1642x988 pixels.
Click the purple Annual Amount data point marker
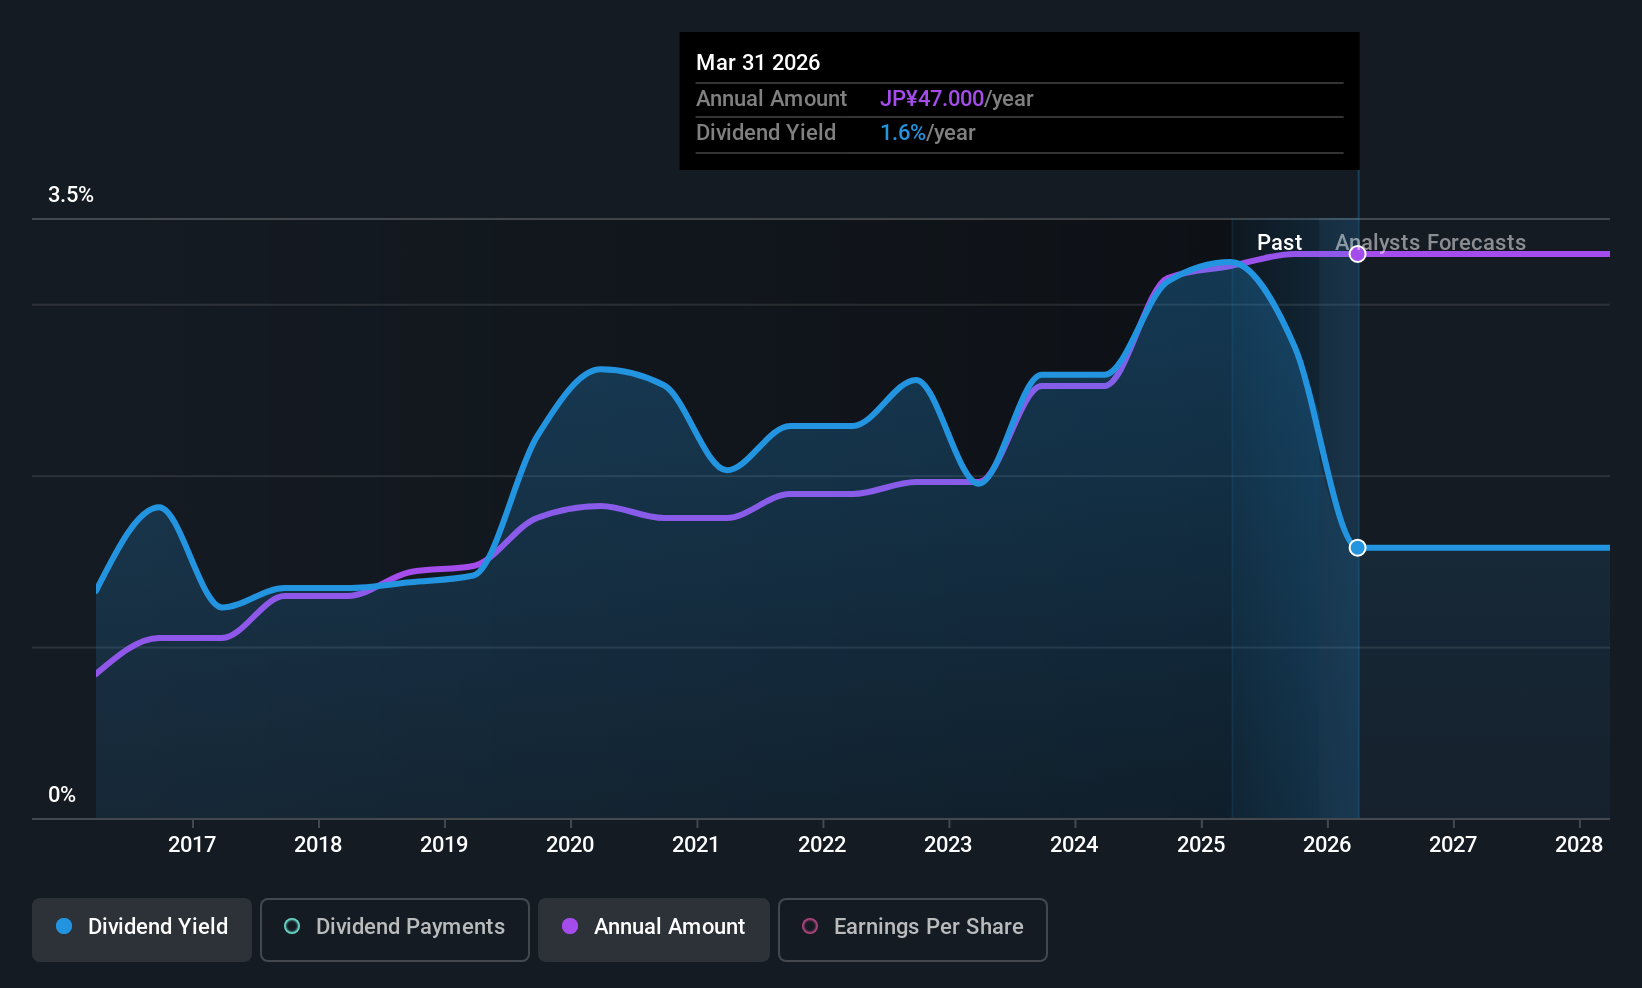coord(1357,254)
